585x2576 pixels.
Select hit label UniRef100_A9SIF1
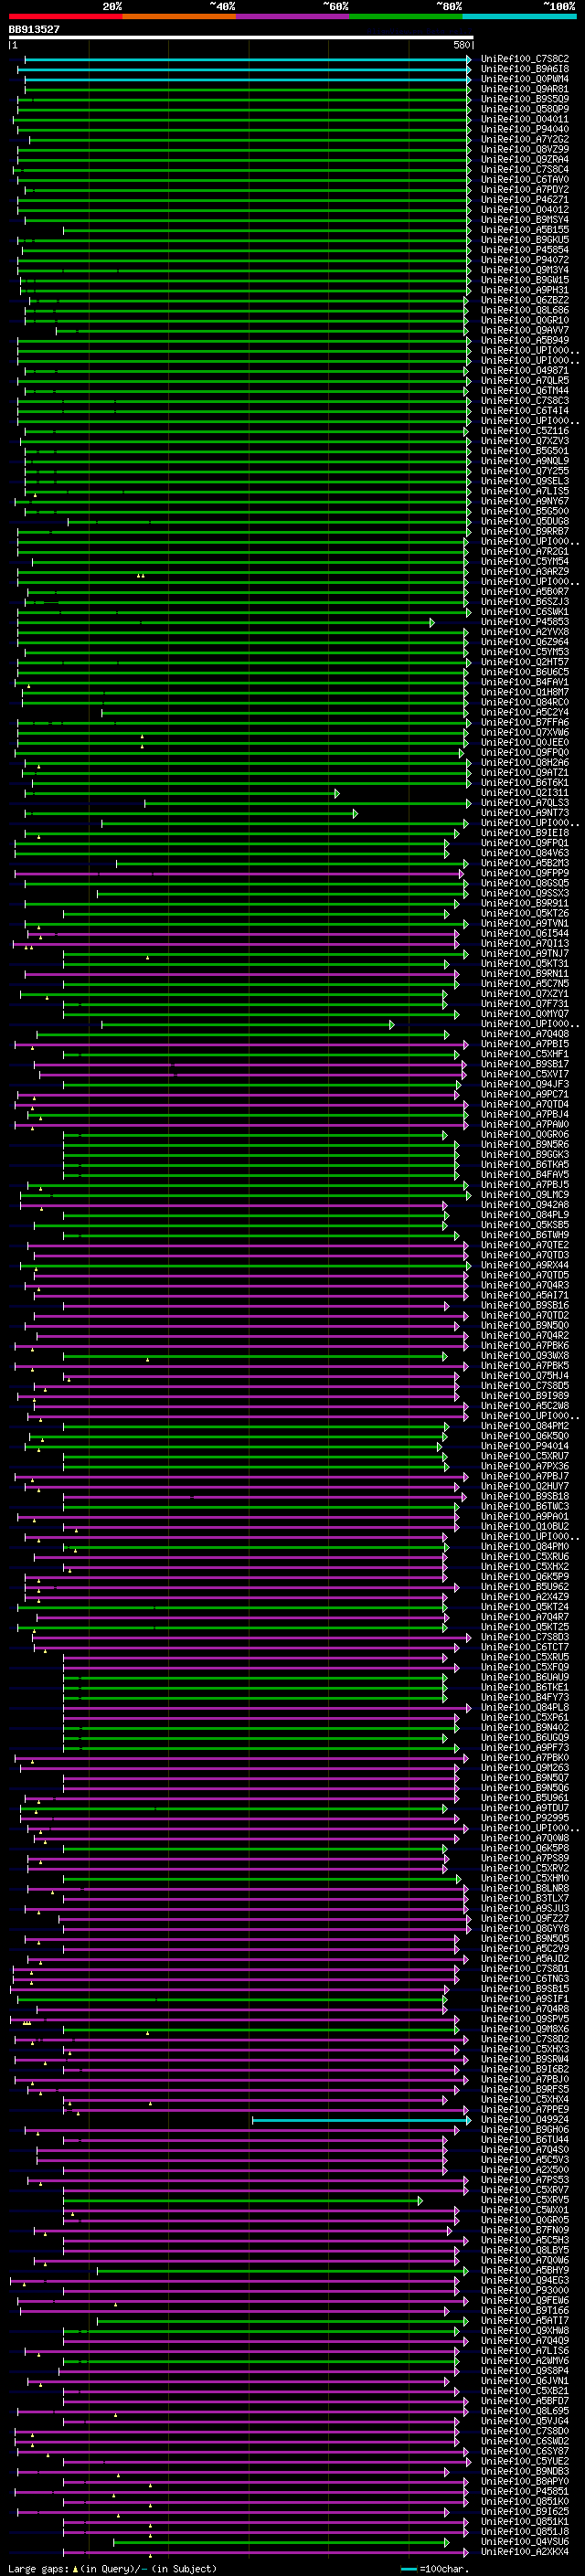[524, 1999]
